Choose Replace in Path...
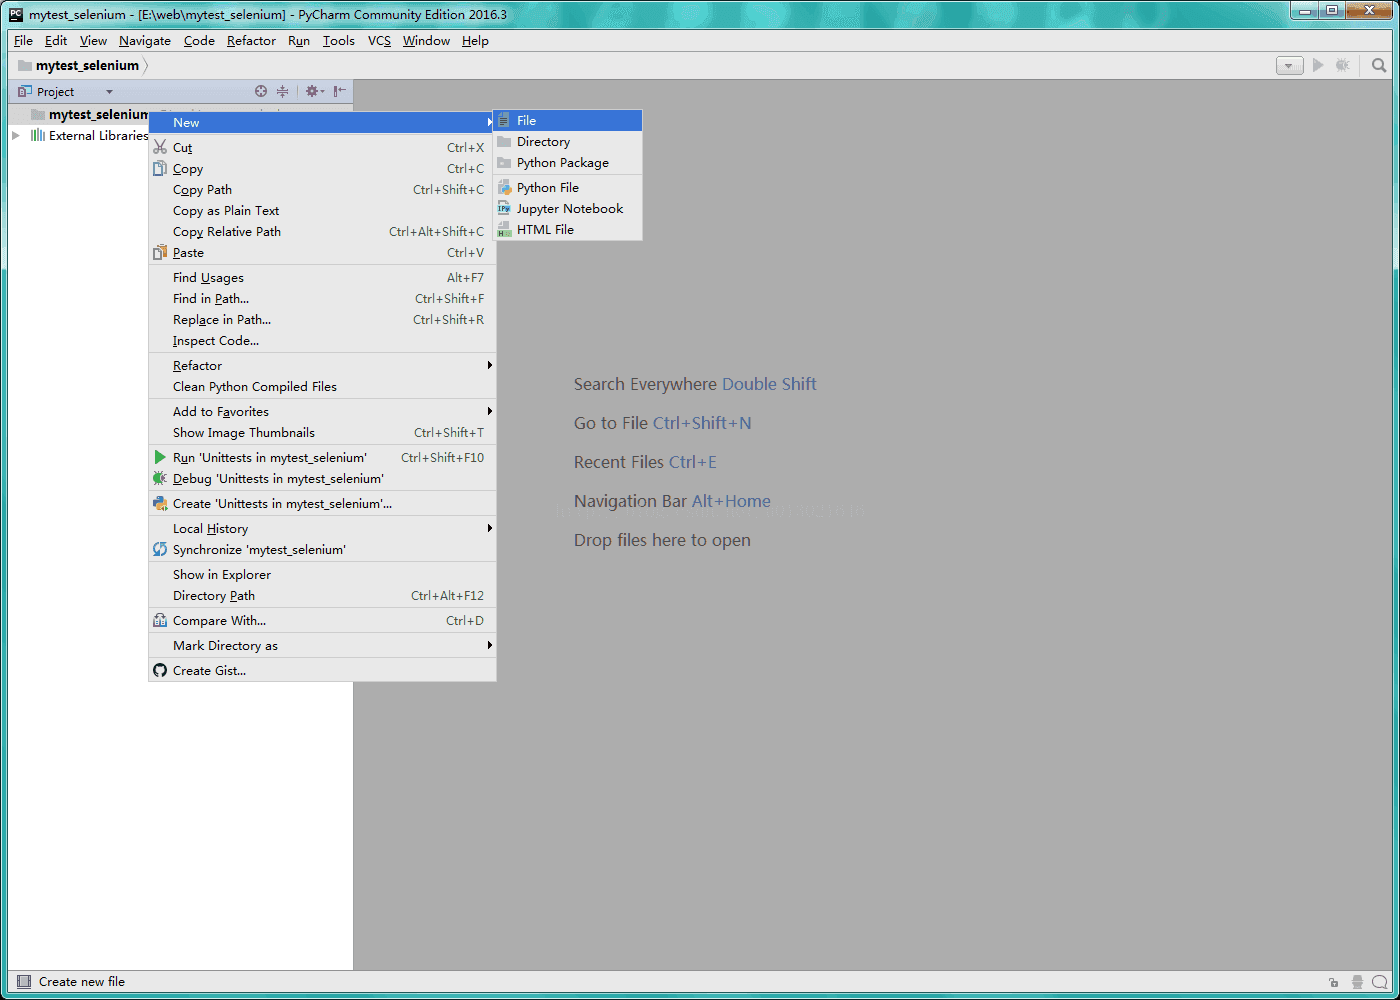The image size is (1400, 1000). (322, 319)
